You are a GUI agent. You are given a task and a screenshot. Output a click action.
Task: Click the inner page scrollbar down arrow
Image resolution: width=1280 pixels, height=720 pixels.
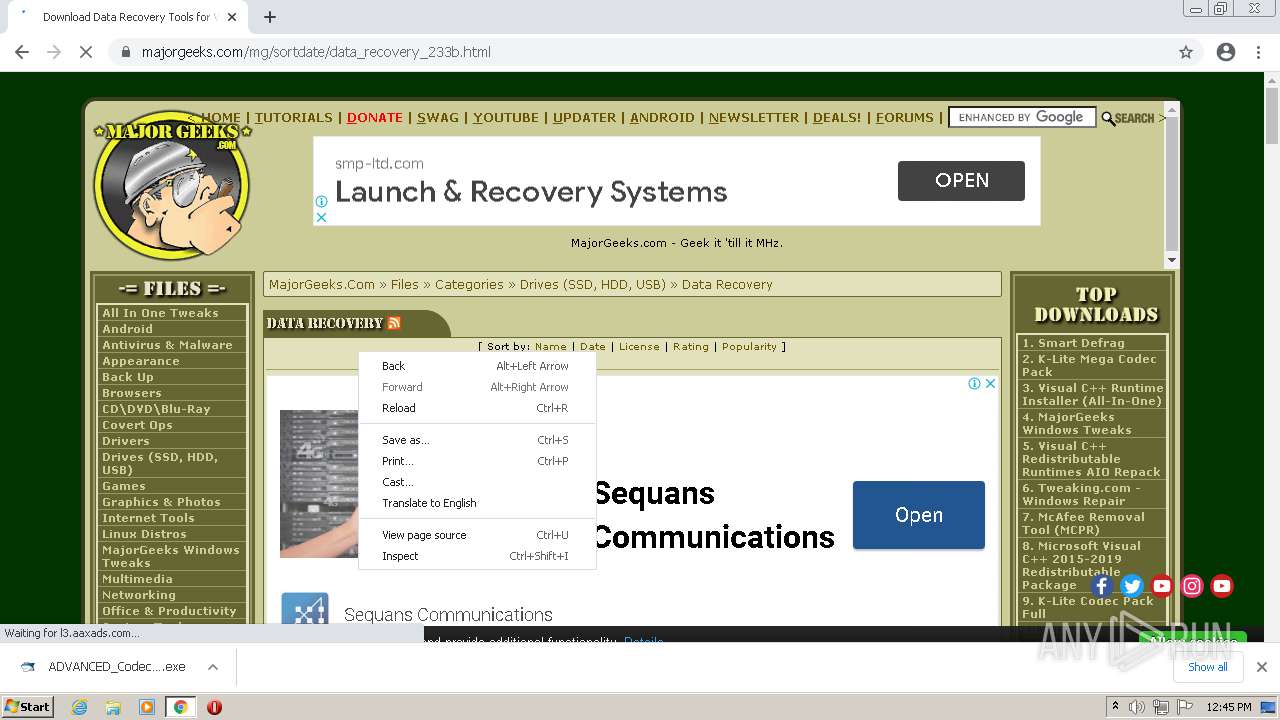(x=1172, y=260)
